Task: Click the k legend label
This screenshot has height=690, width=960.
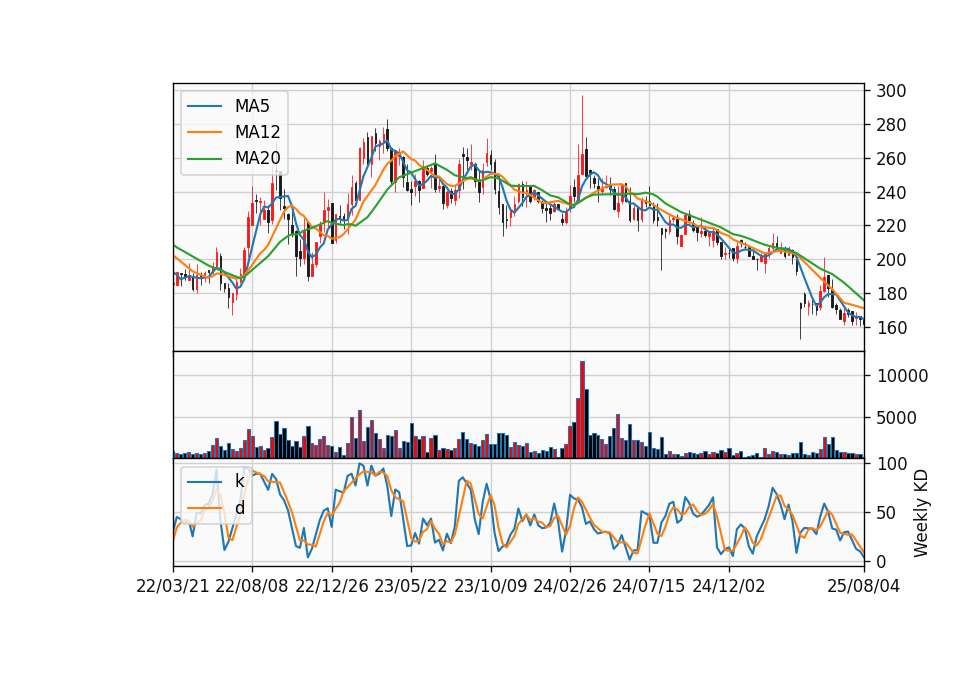Action: (x=239, y=481)
